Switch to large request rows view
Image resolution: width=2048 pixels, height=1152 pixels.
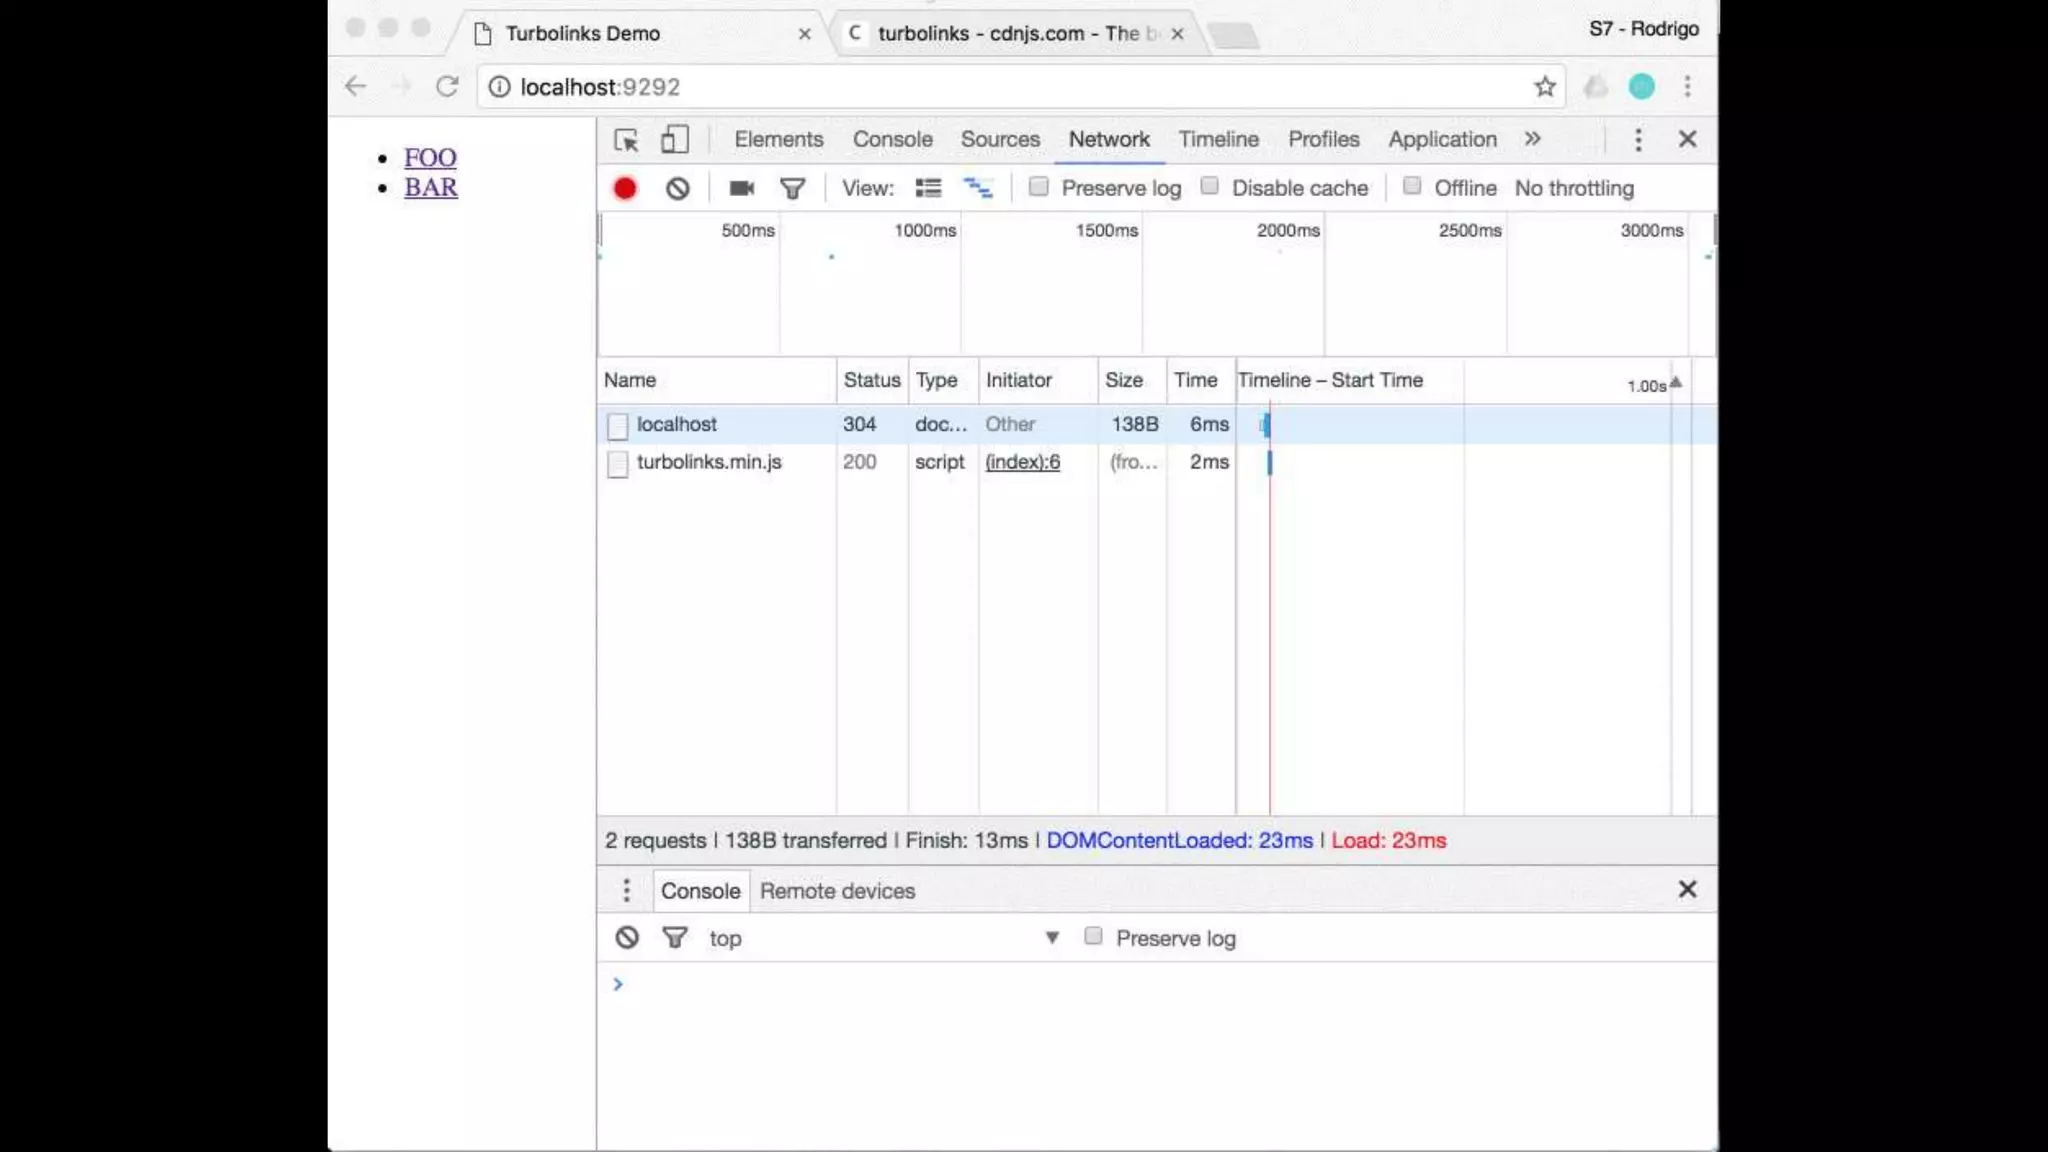[928, 188]
